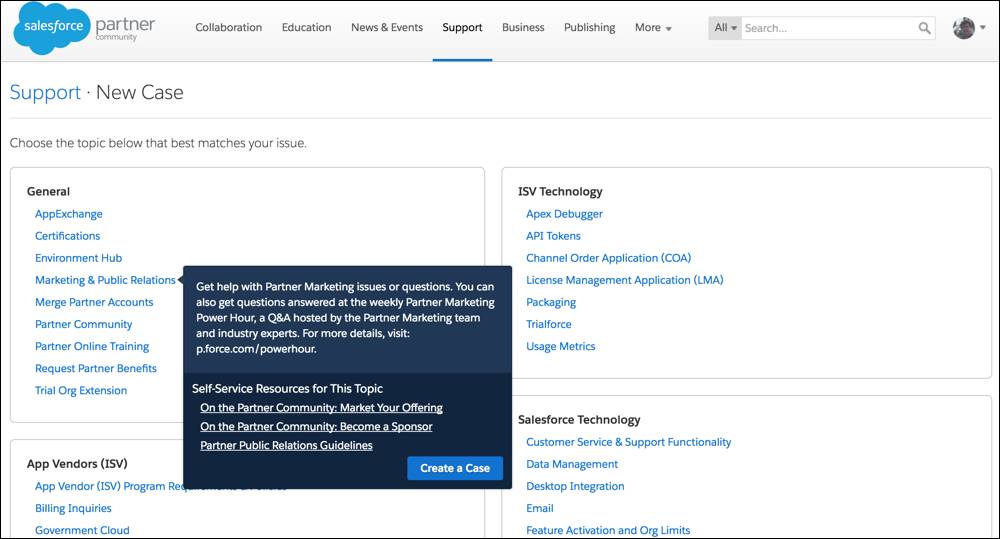
Task: Click the Support breadcrumb link
Action: click(45, 92)
